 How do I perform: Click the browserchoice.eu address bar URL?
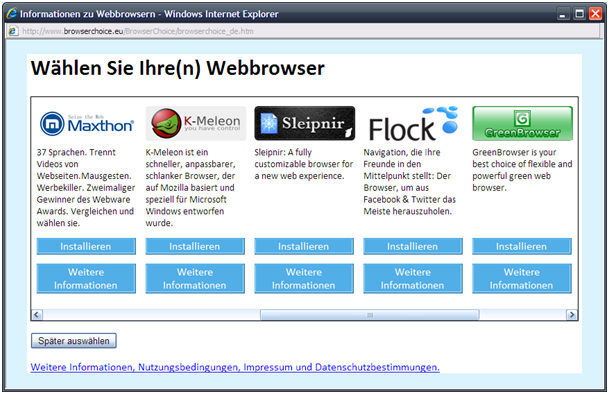137,31
